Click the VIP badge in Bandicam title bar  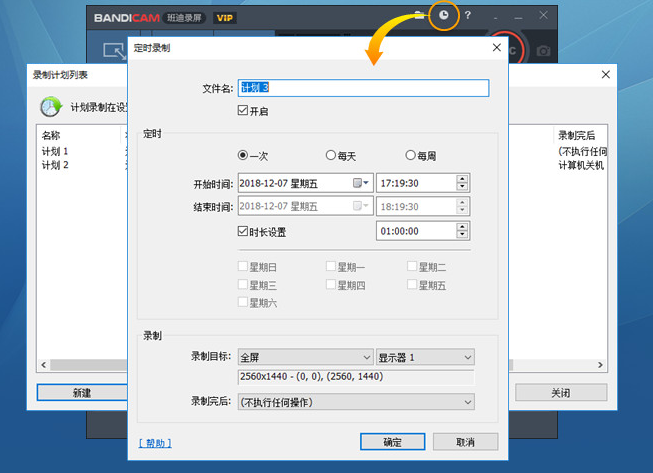click(225, 18)
